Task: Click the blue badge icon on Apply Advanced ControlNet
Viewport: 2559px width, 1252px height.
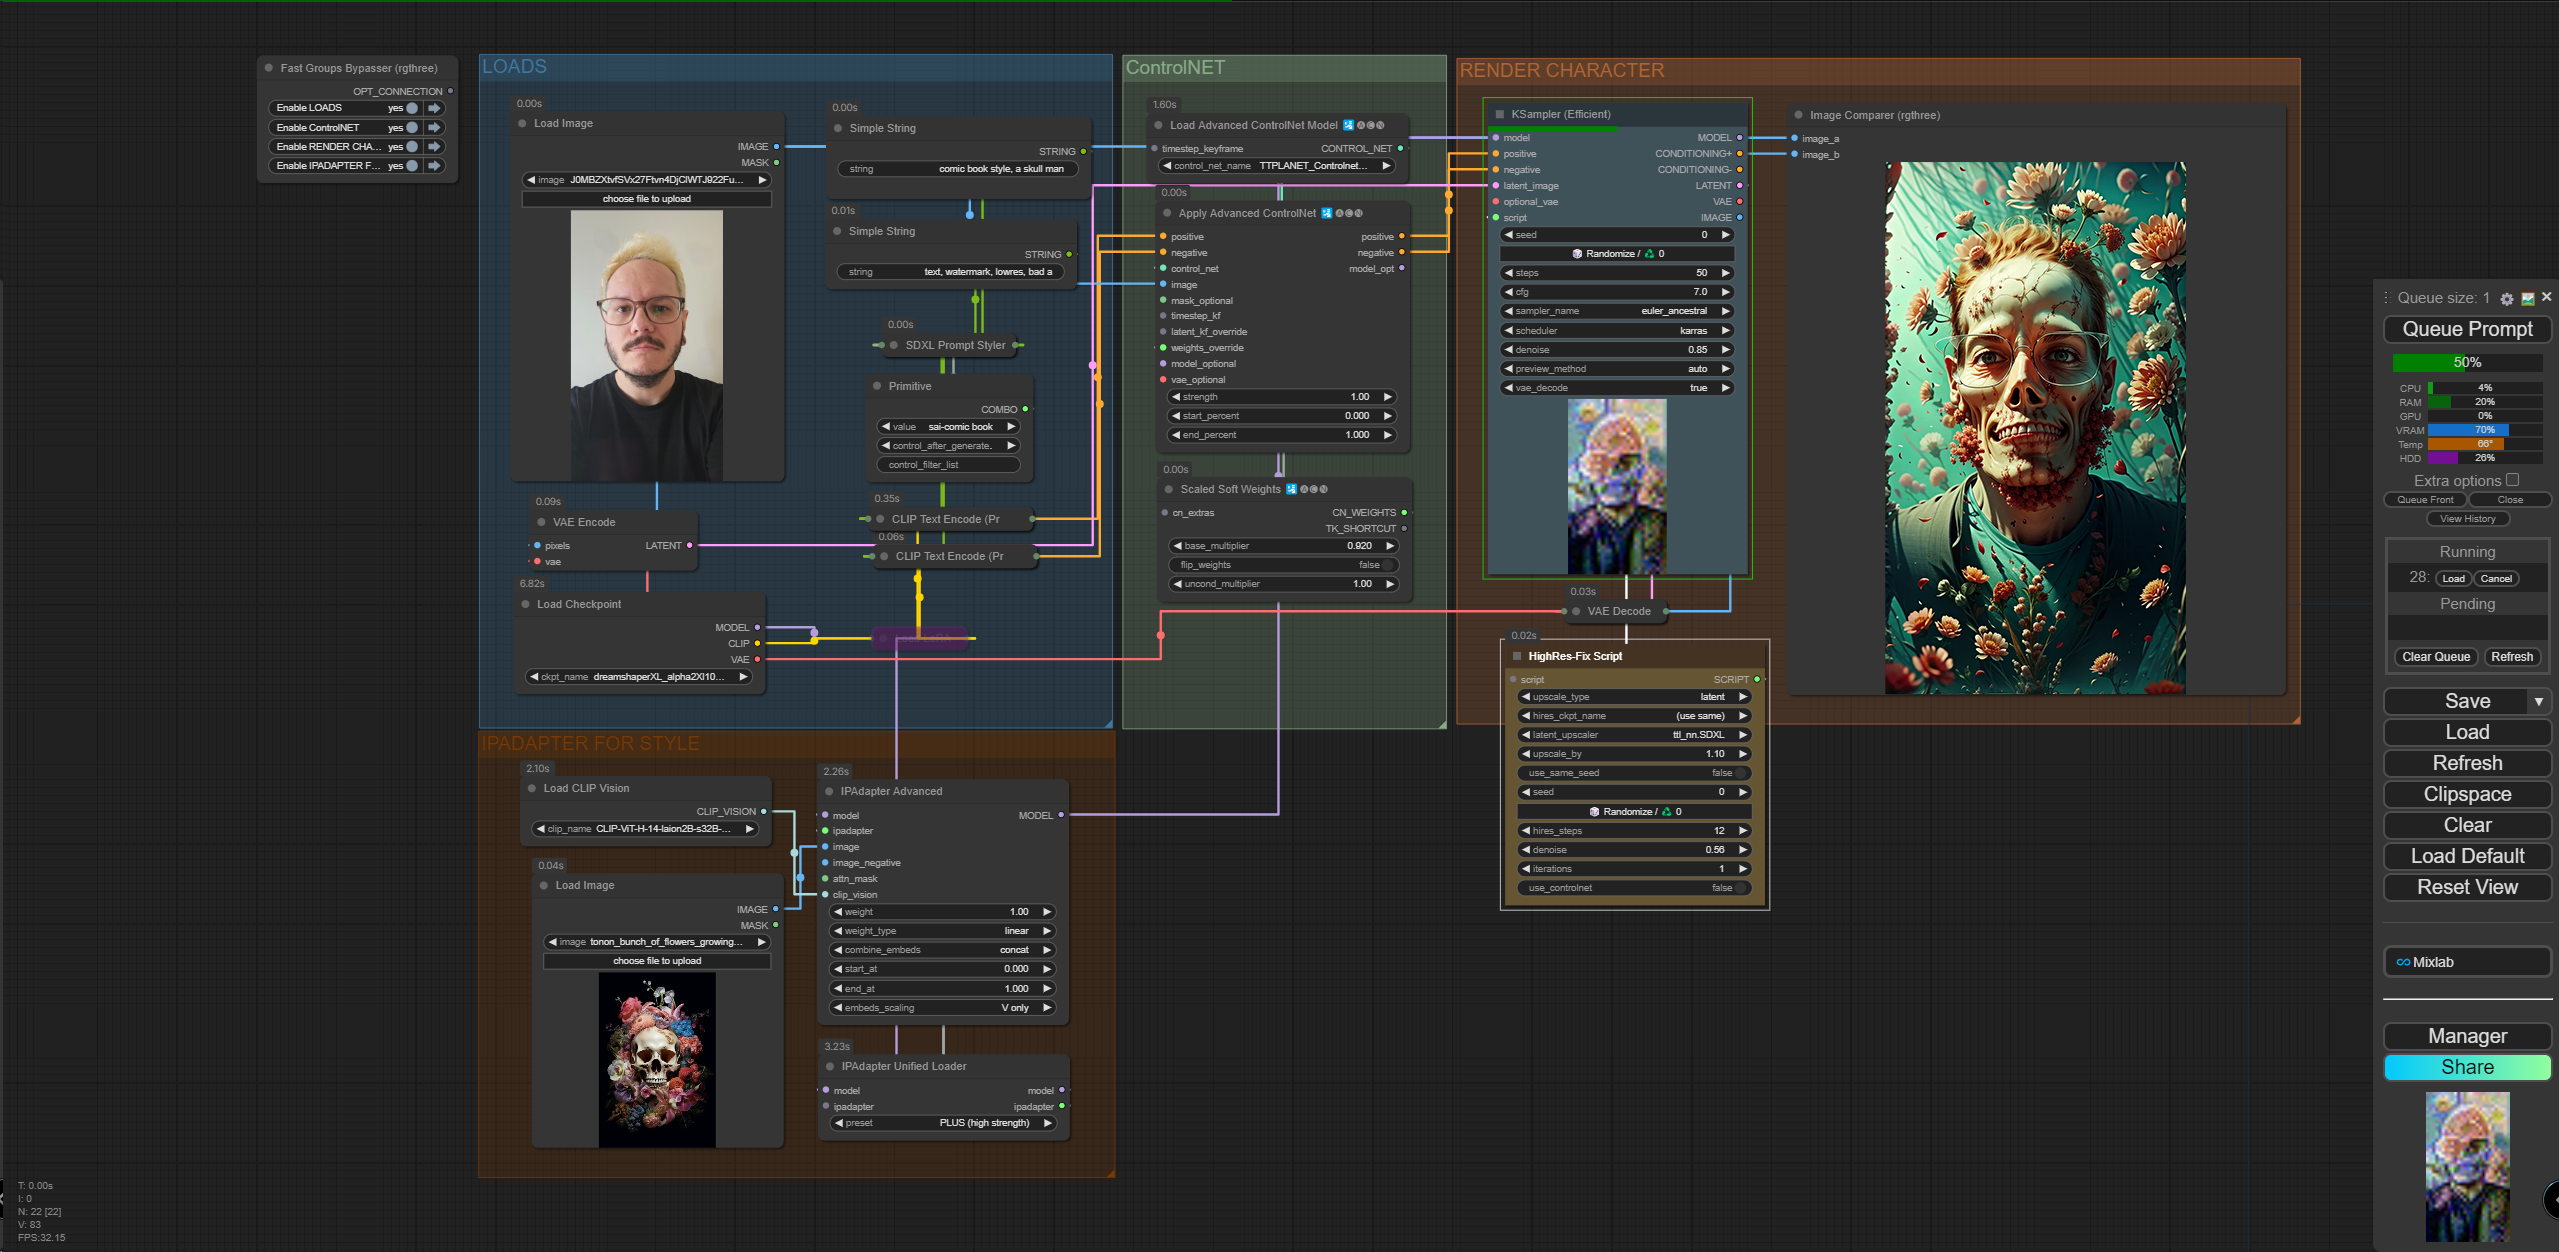Action: 1327,214
